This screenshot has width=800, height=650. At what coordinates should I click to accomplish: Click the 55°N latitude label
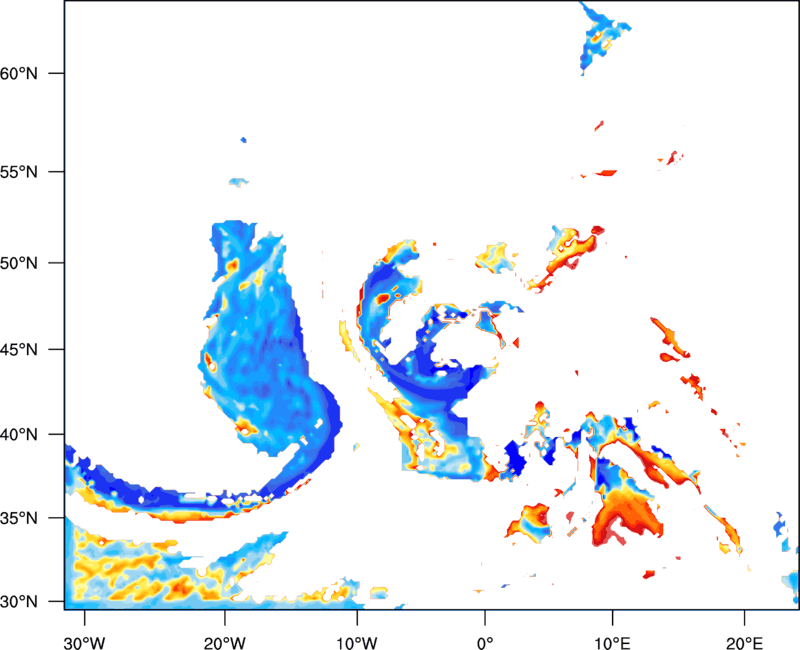[x=19, y=172]
